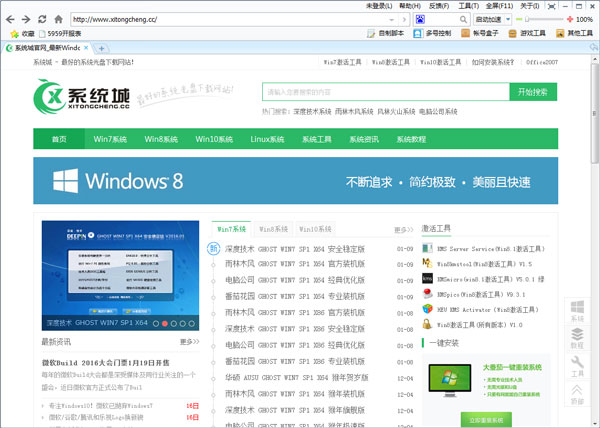Open the 帮助(H) menu
The height and width of the screenshot is (428, 600).
(410, 6)
